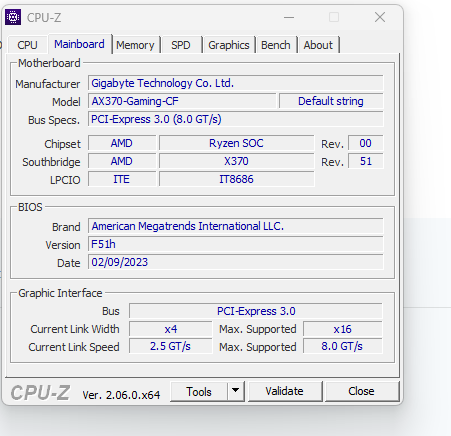Click the max supported speed 8.0 GT/s
This screenshot has height=436, width=451.
coord(343,346)
